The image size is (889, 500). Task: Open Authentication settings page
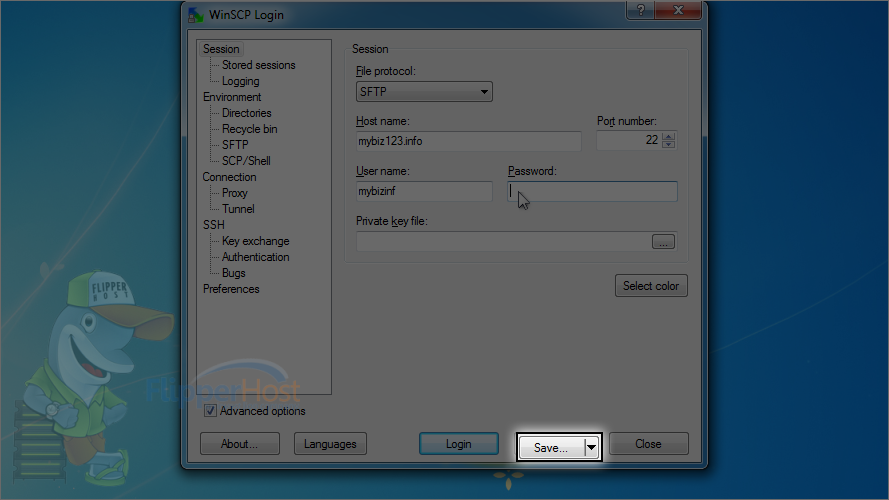pyautogui.click(x=256, y=257)
